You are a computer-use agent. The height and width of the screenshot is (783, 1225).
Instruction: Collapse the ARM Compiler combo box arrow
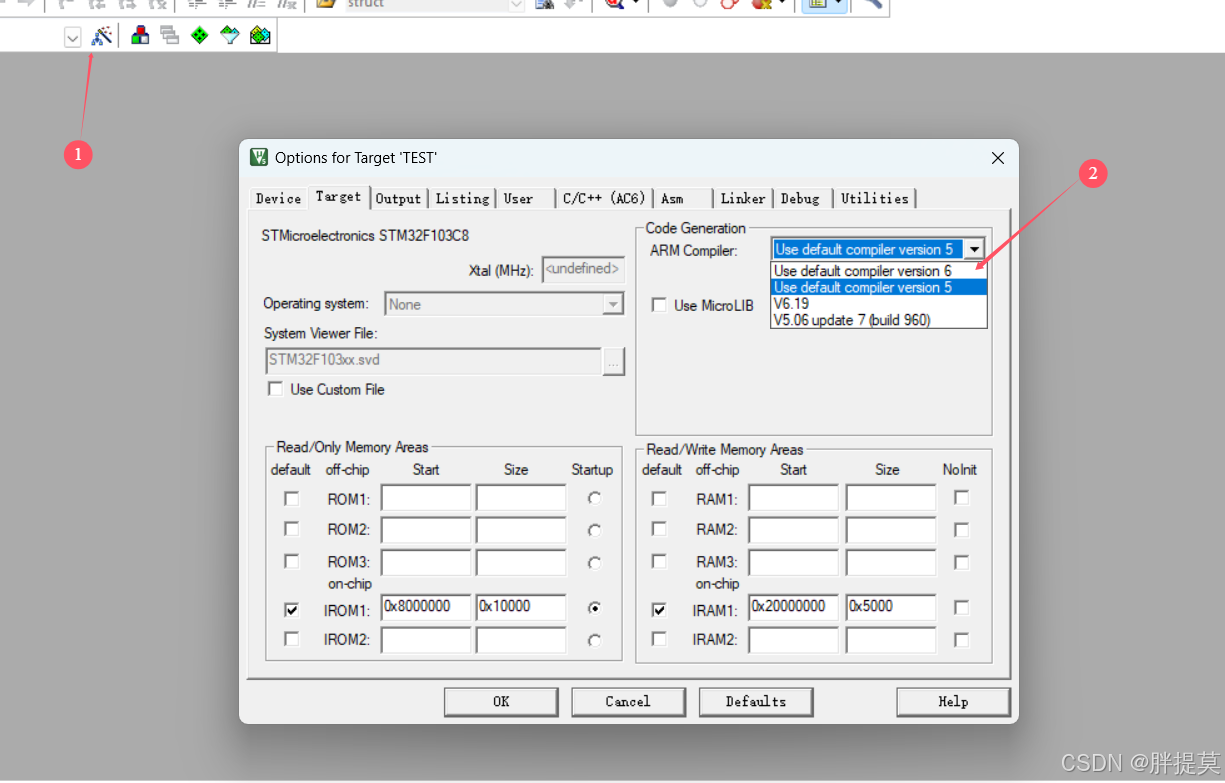[975, 250]
